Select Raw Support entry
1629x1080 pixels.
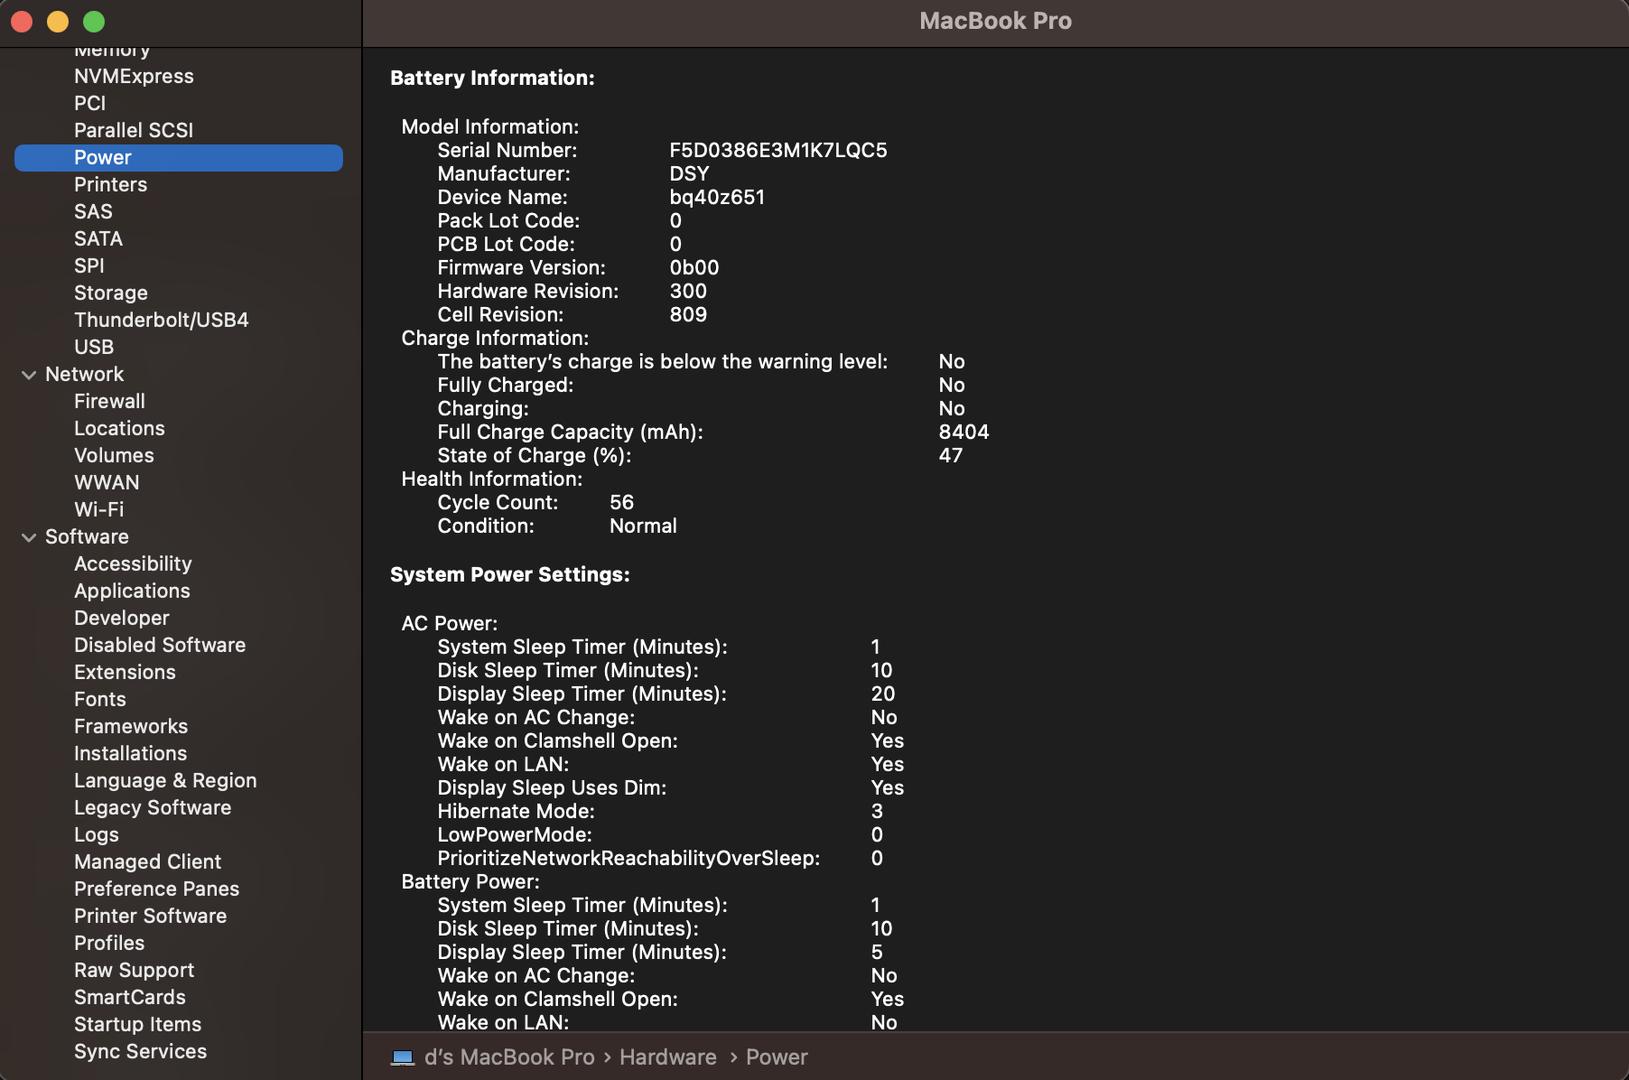(x=134, y=969)
